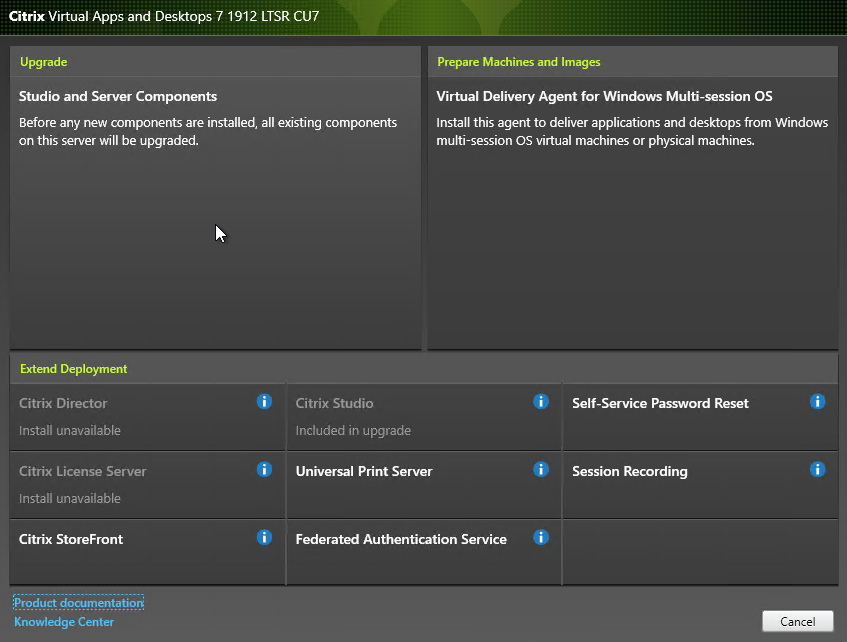Screen dimensions: 847x642
Task: Cancel the installer
Action: point(797,621)
